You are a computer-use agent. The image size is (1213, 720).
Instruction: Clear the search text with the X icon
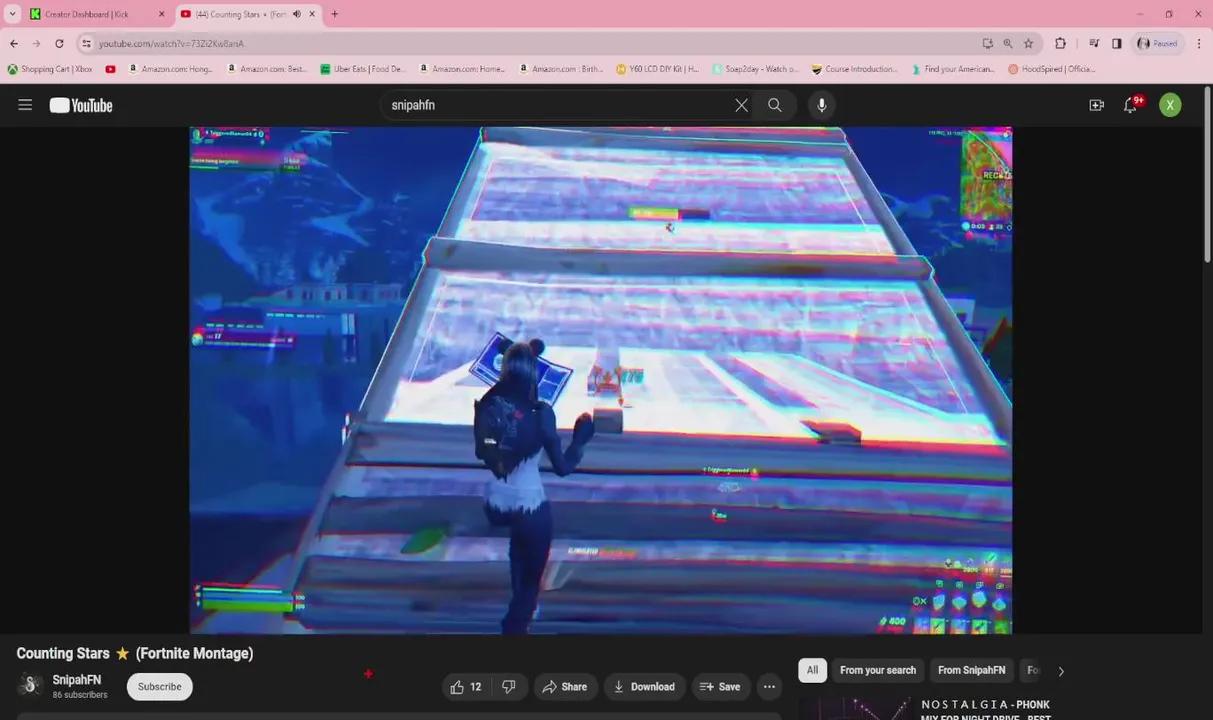pos(741,105)
